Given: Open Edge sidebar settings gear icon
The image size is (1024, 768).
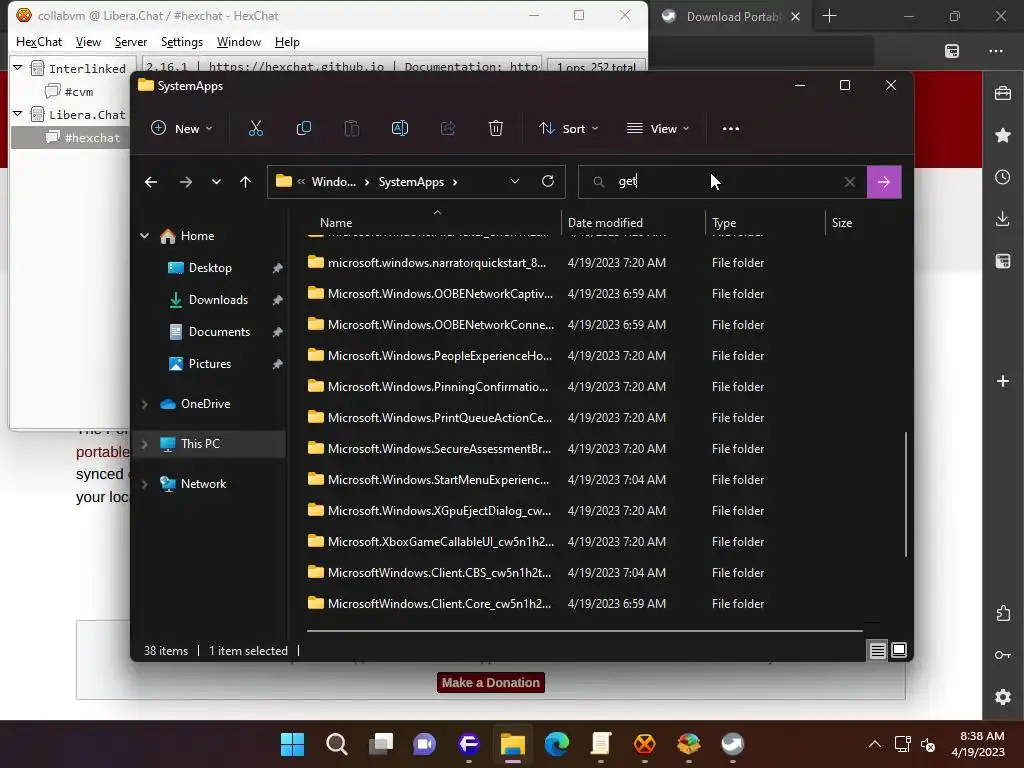Looking at the screenshot, I should 1003,697.
